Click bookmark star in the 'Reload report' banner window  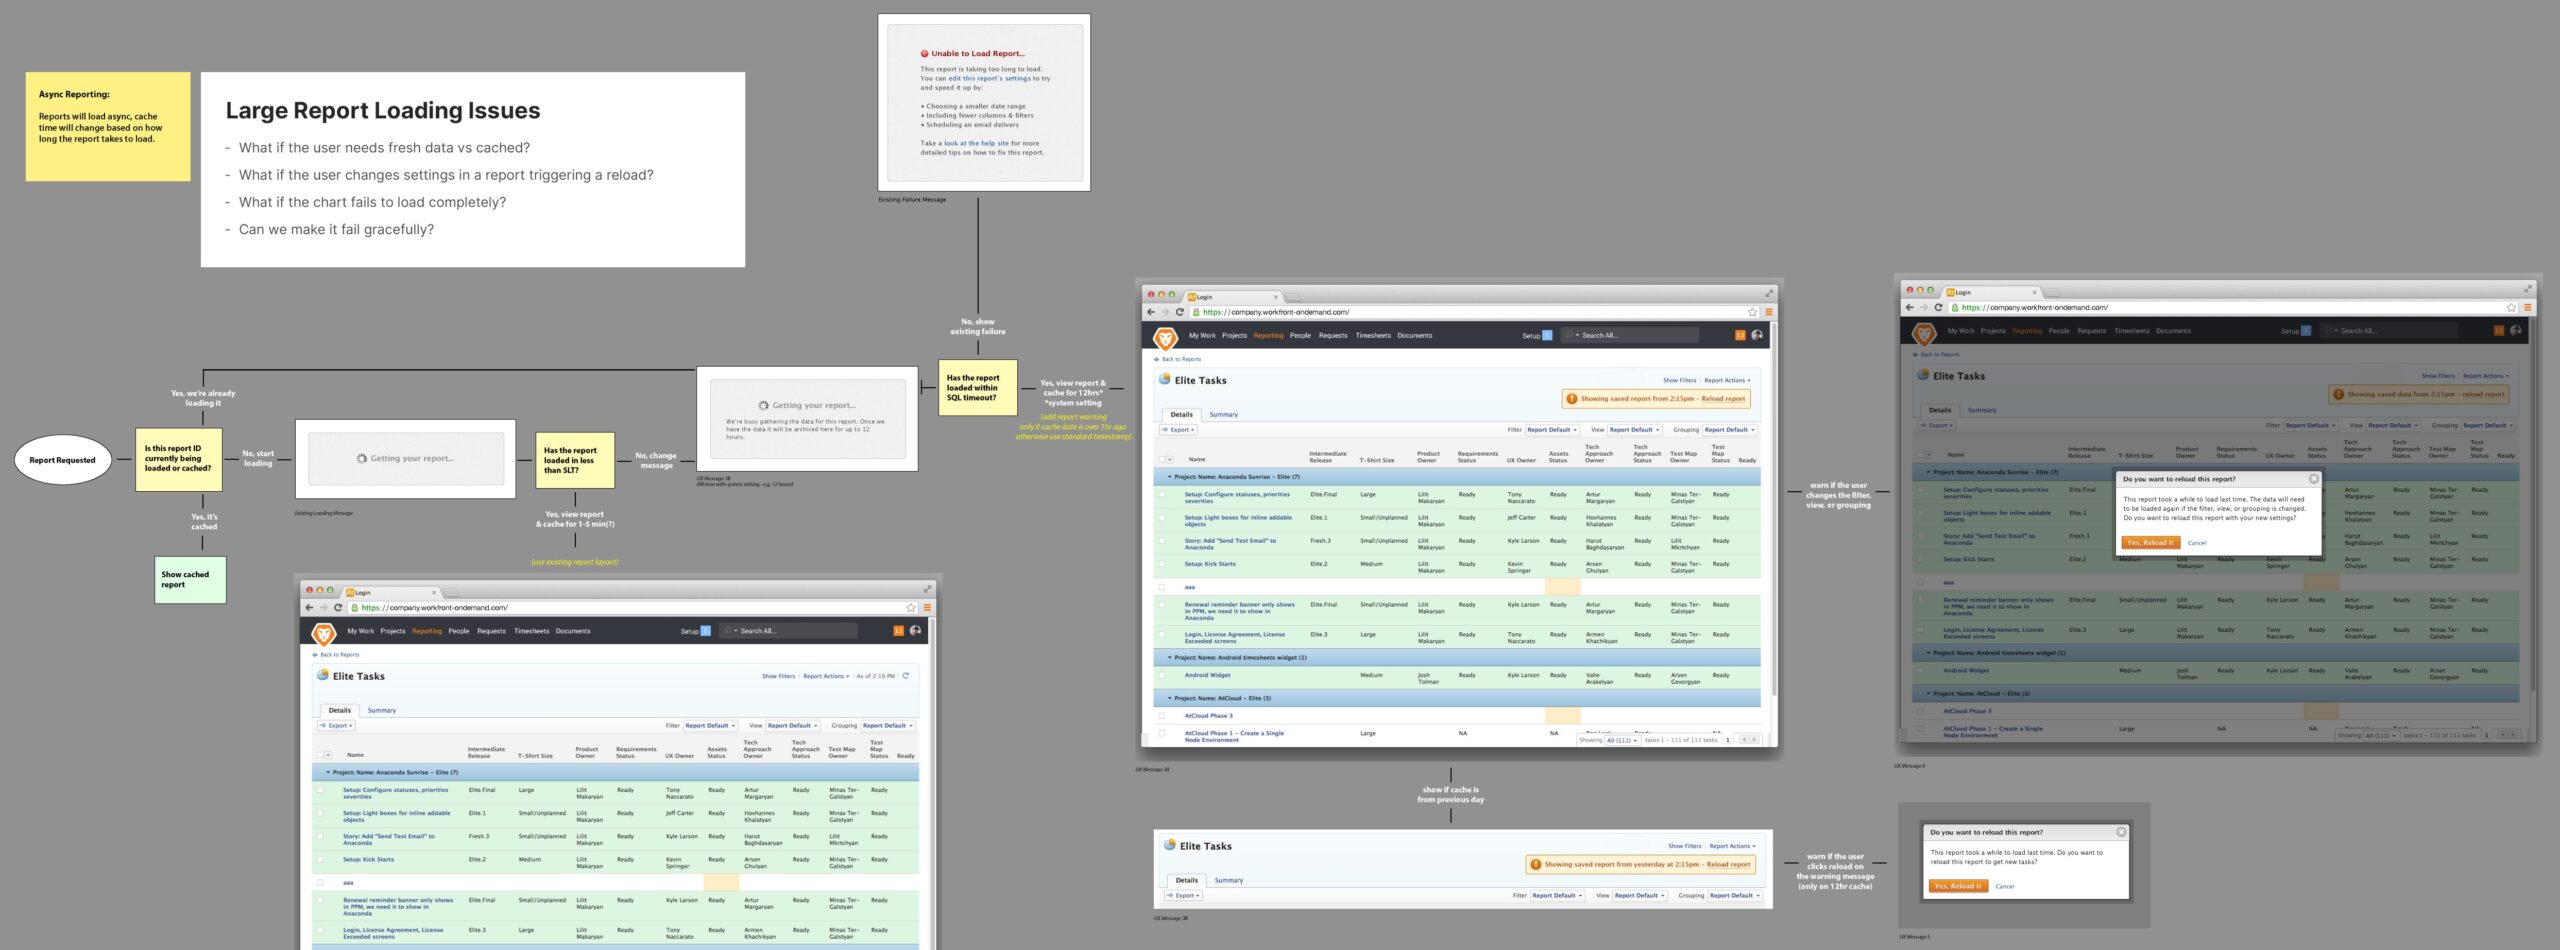tap(1752, 312)
